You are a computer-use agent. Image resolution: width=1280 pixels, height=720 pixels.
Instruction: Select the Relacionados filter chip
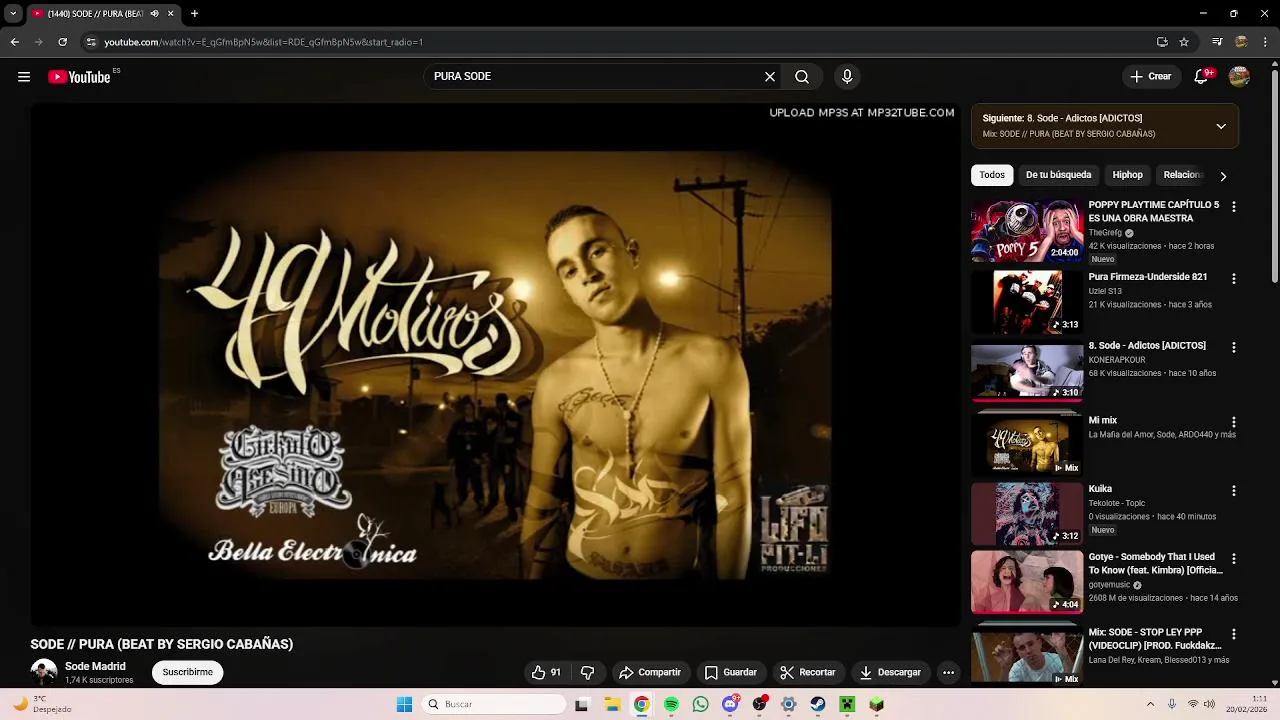point(1183,175)
